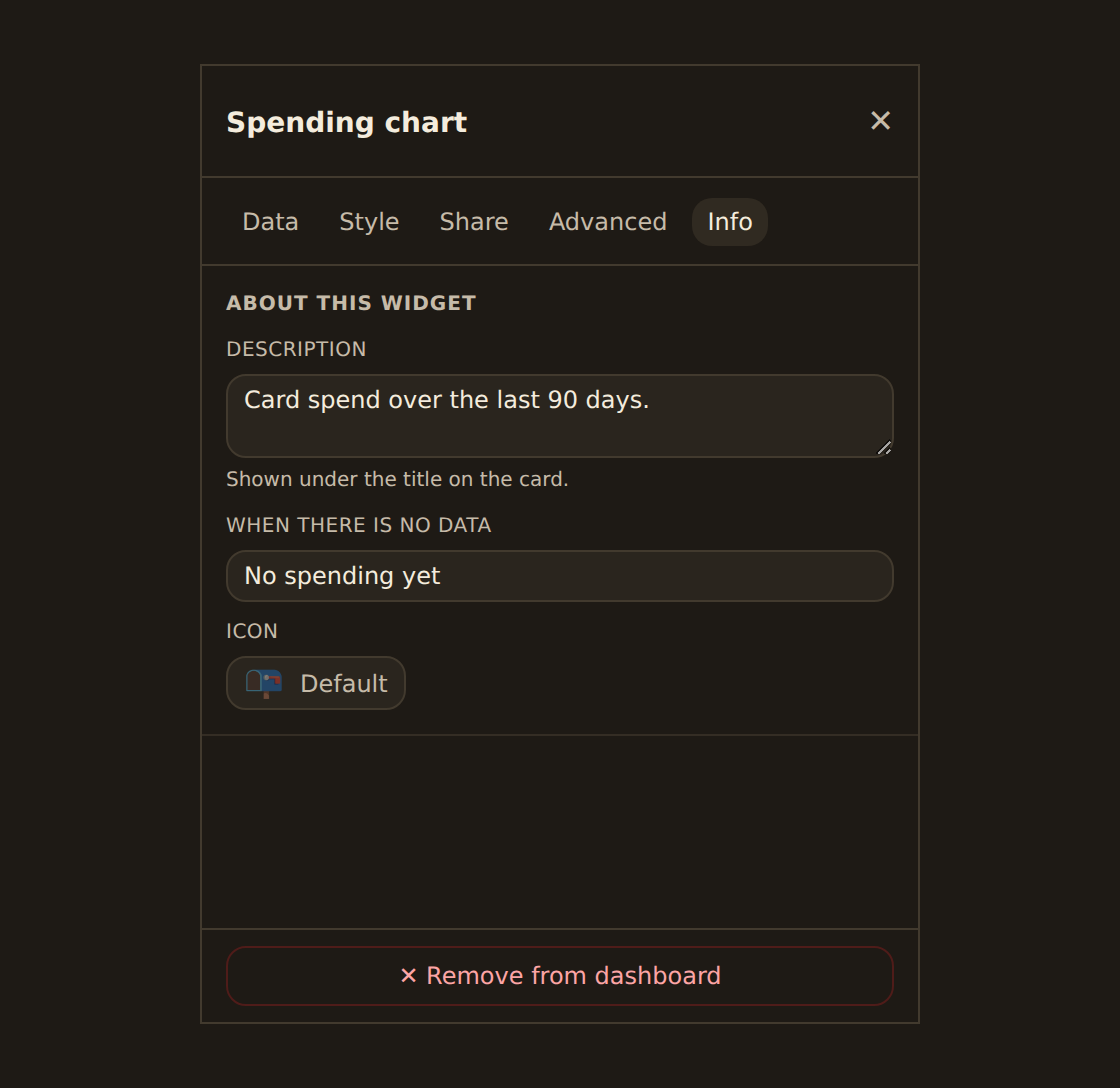Grab the description resize handle
The width and height of the screenshot is (1120, 1088).
884,448
